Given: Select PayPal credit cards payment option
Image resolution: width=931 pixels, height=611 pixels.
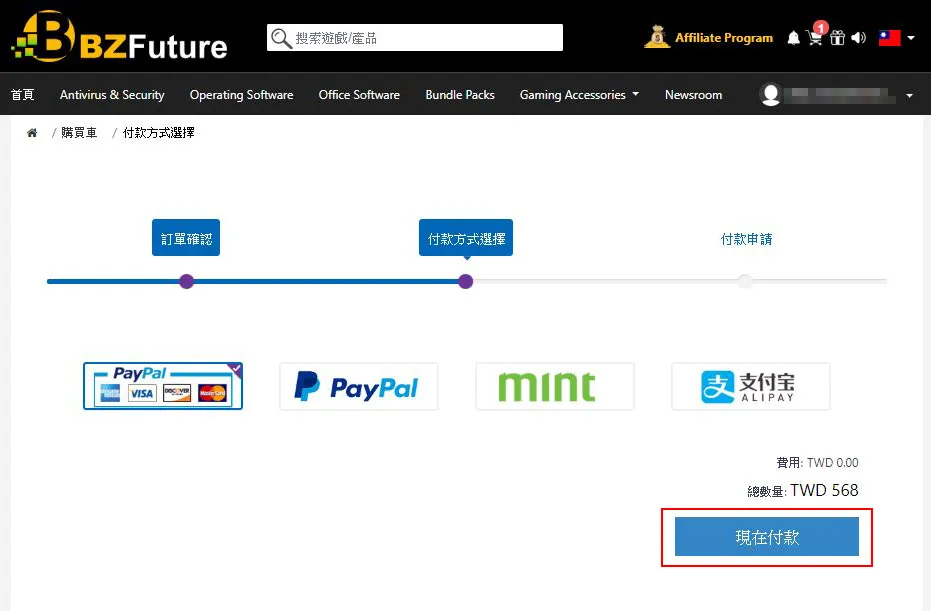Looking at the screenshot, I should pos(163,386).
